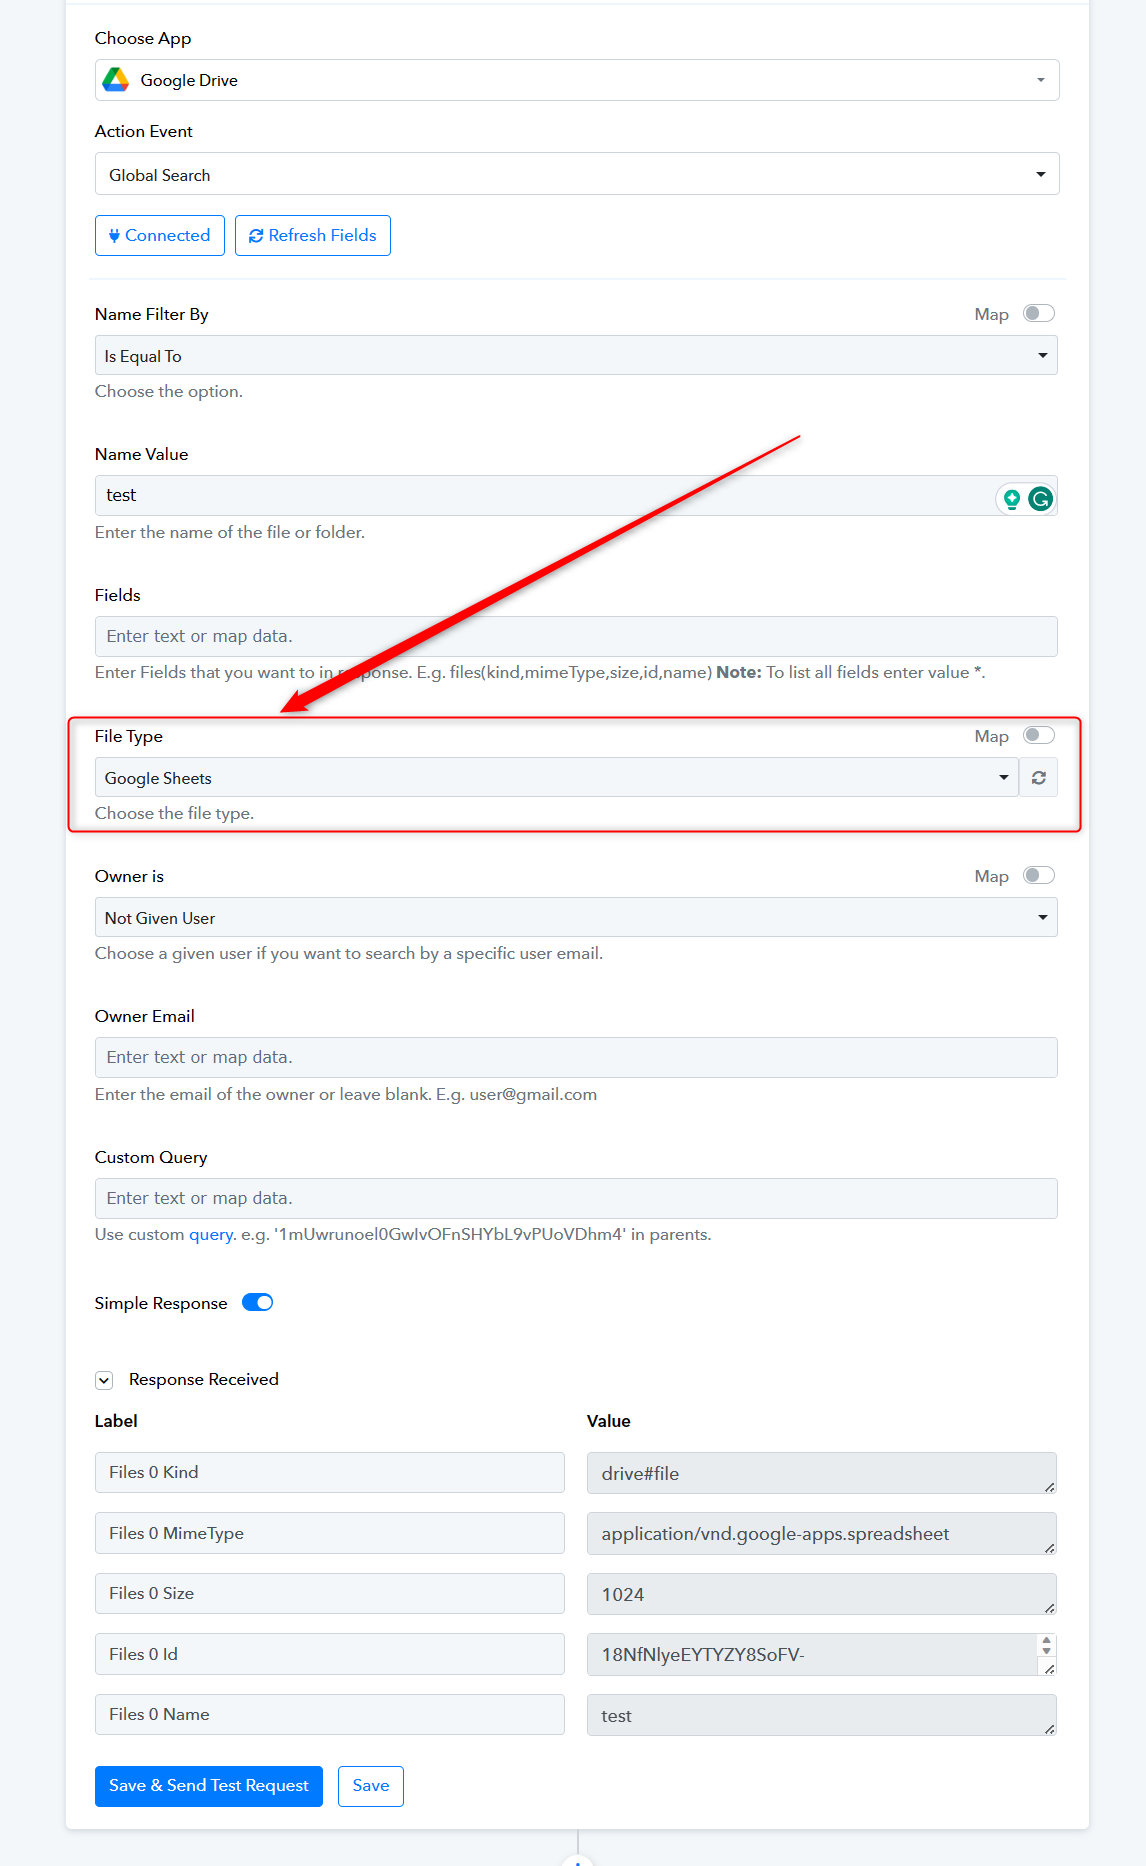Click stepper arrows in Files 0 Id value

[1046, 1645]
